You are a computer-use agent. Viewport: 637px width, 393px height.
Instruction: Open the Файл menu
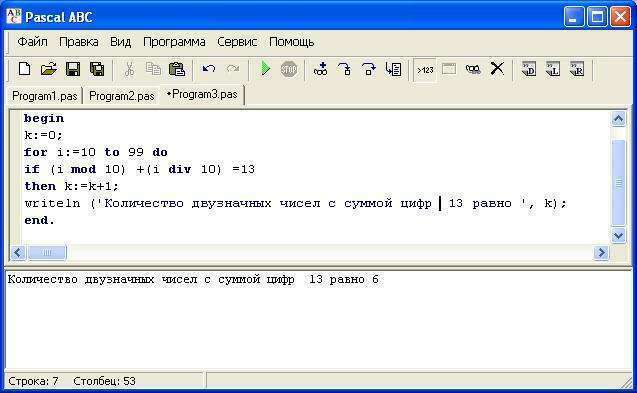pos(32,42)
